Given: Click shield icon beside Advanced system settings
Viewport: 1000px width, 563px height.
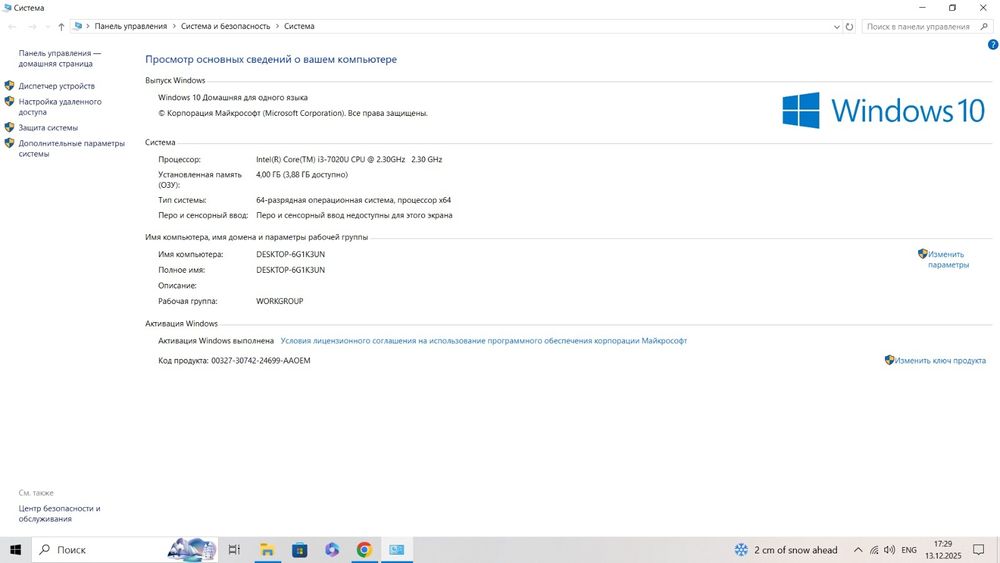Looking at the screenshot, I should 10,143.
